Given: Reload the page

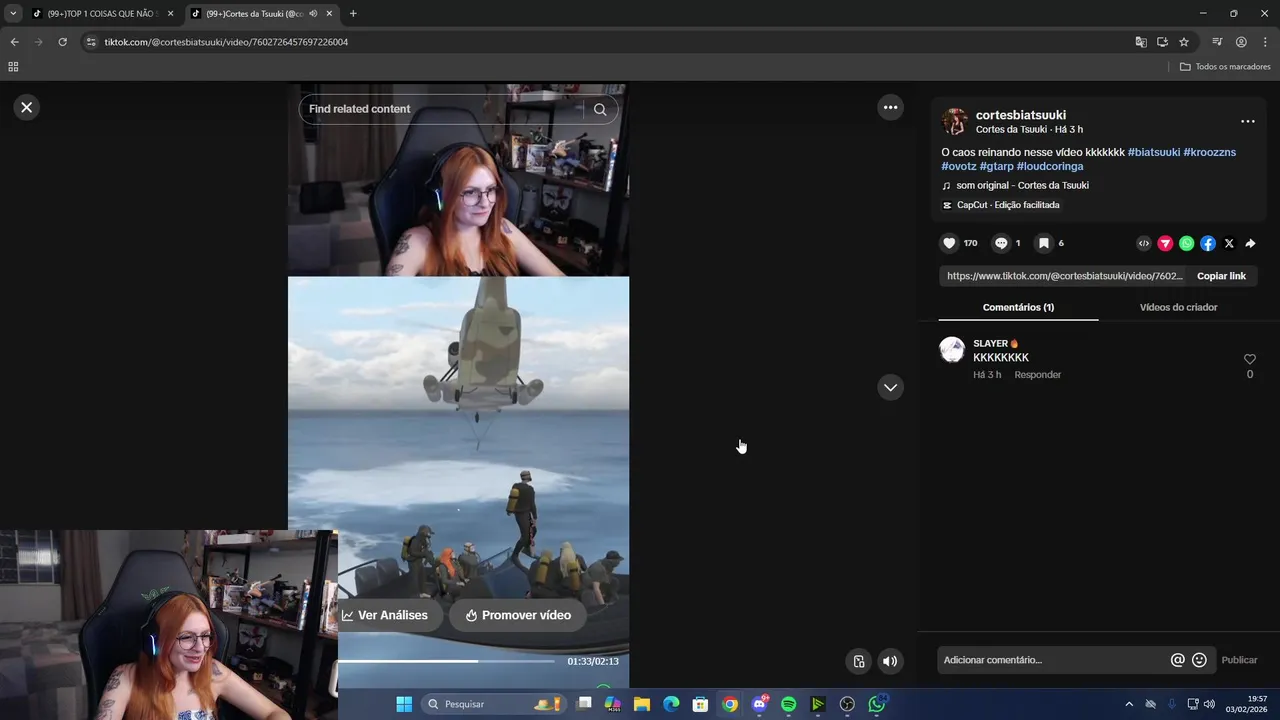Looking at the screenshot, I should tap(62, 42).
